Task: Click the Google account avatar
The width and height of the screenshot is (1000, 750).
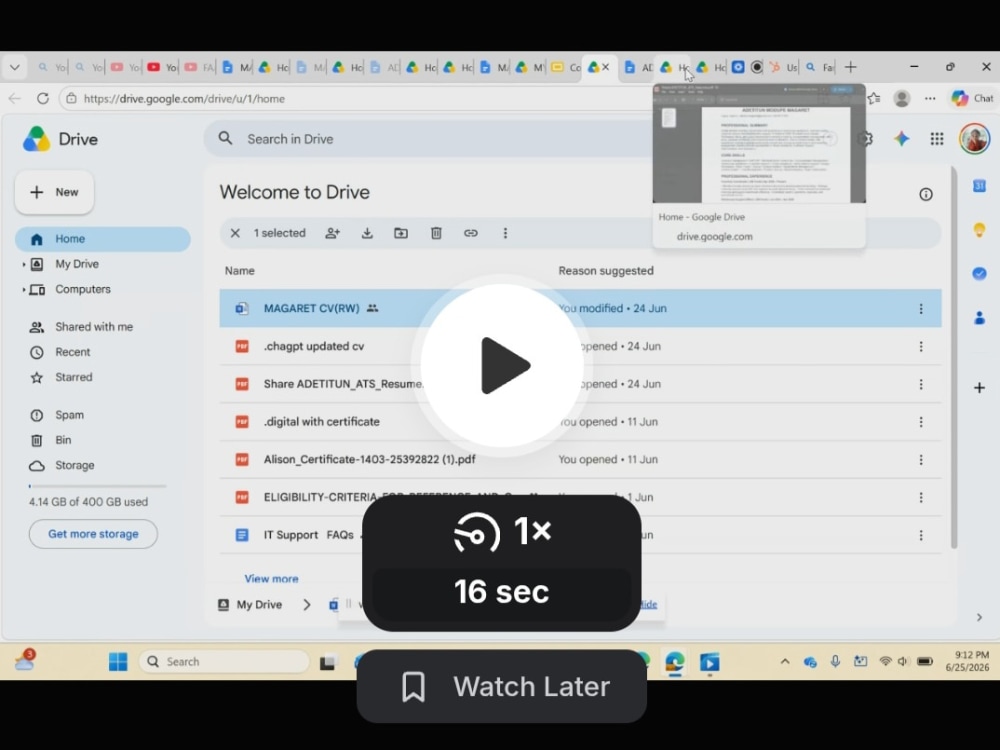Action: point(974,139)
